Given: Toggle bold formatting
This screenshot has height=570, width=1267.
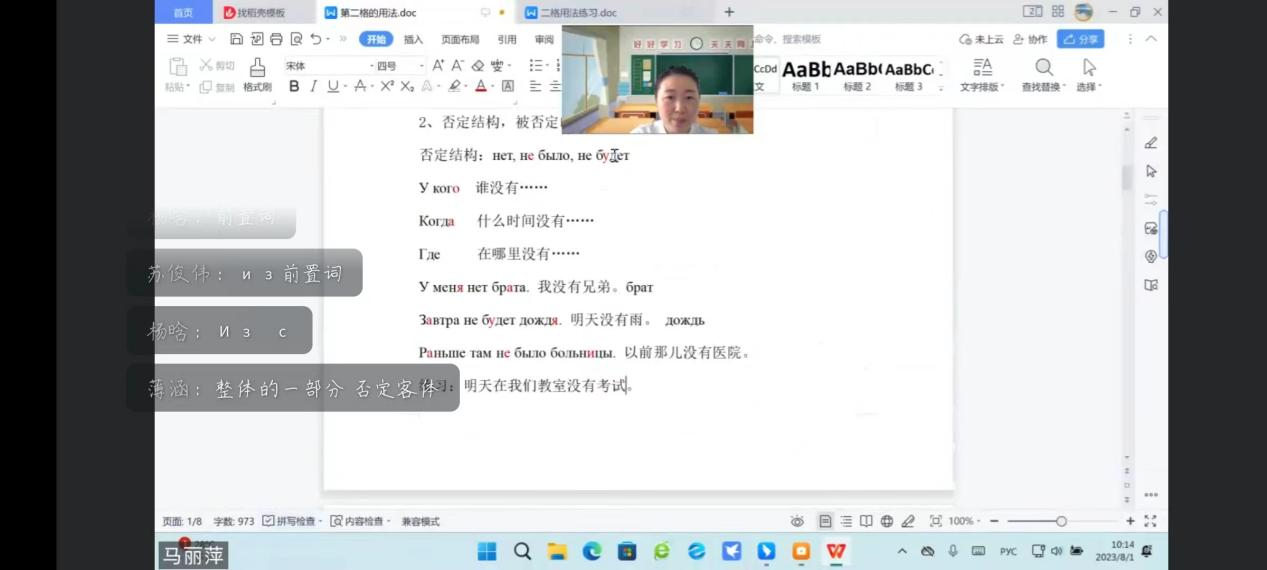Looking at the screenshot, I should (x=294, y=86).
